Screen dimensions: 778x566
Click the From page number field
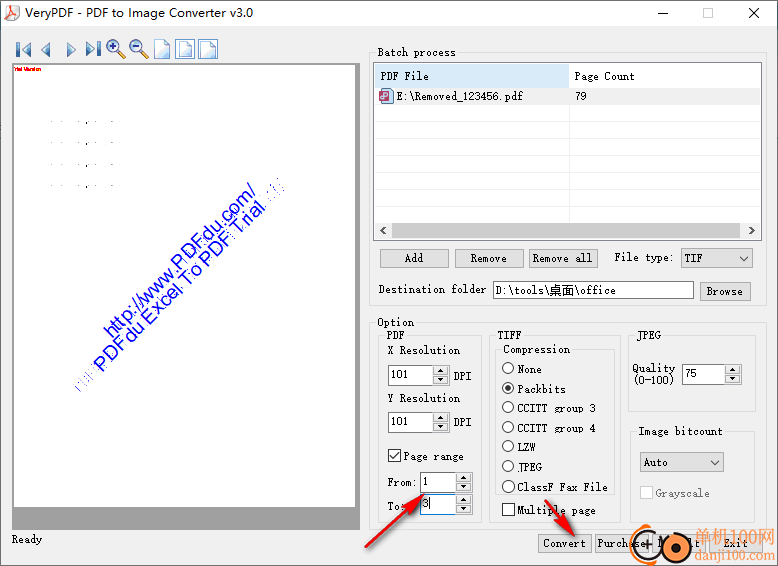pyautogui.click(x=438, y=482)
